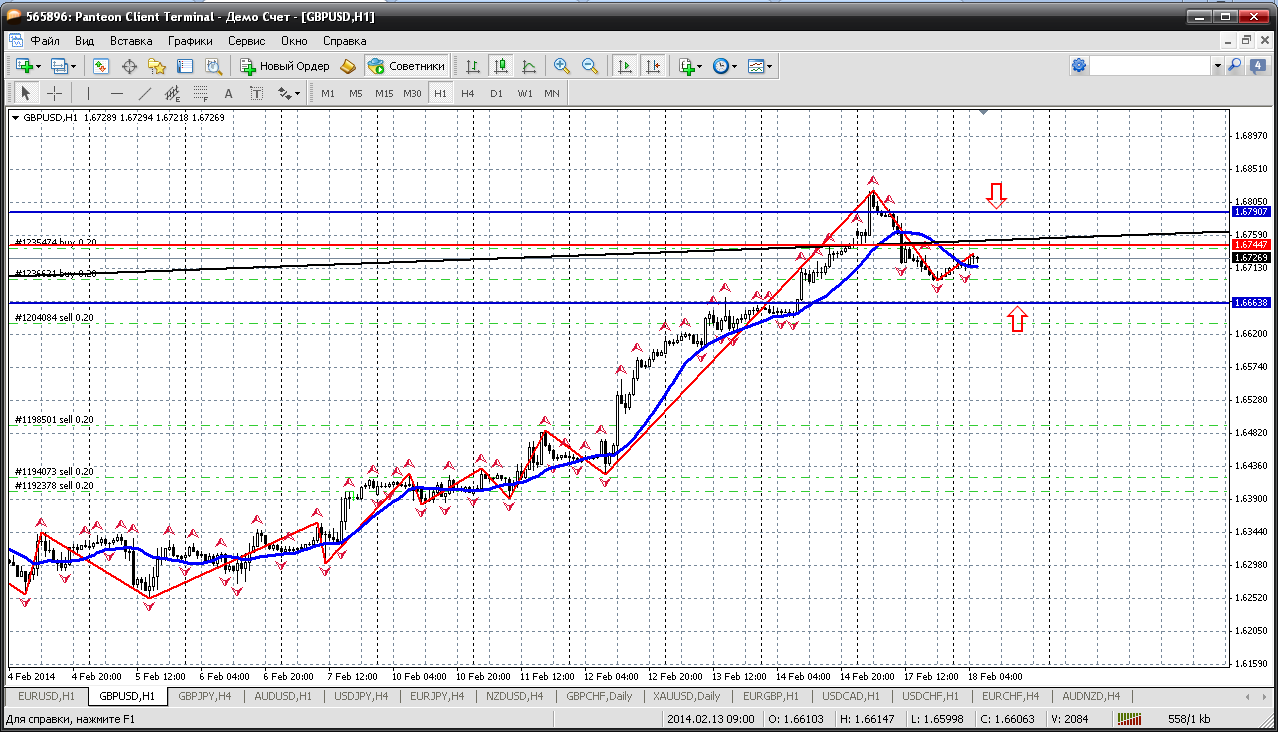Click the toolbar search input field
Screen dimensions: 1278x732
[1150, 66]
